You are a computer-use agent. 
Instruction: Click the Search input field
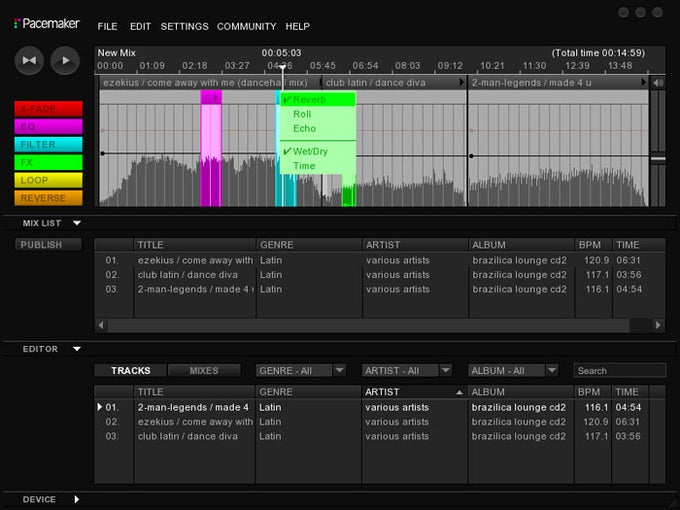pyautogui.click(x=620, y=370)
